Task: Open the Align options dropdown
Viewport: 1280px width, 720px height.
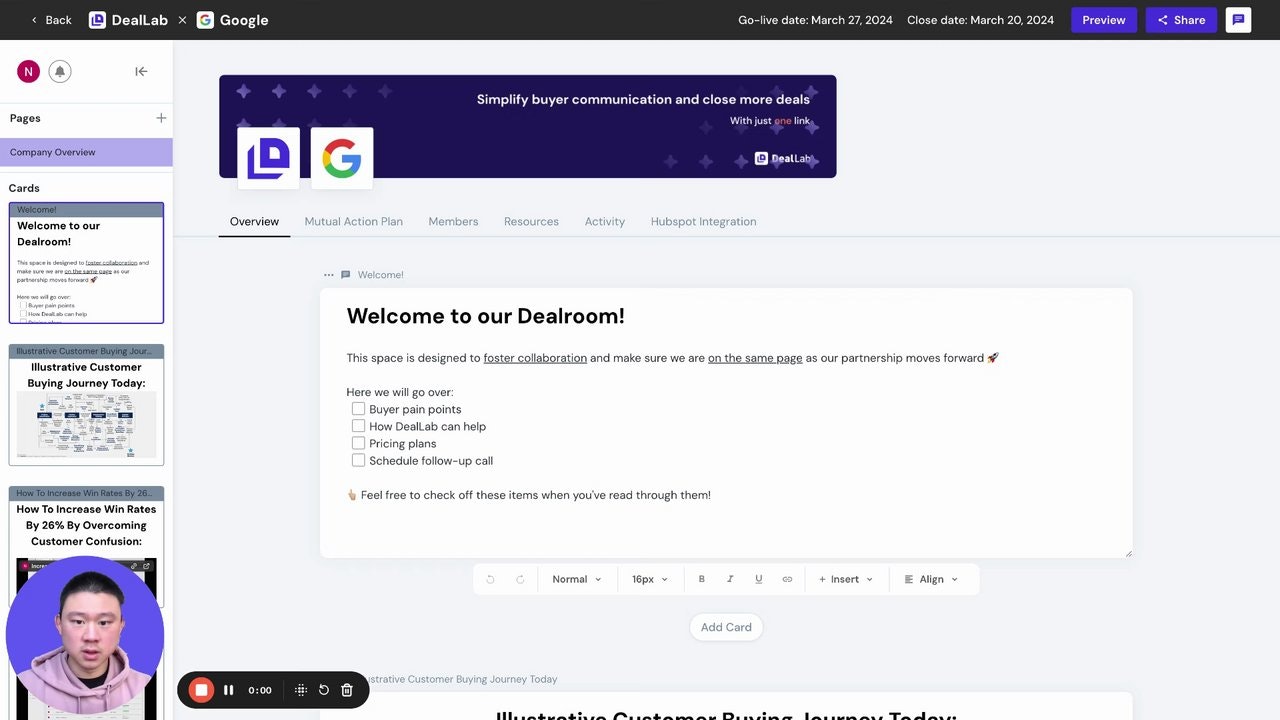Action: [x=932, y=578]
